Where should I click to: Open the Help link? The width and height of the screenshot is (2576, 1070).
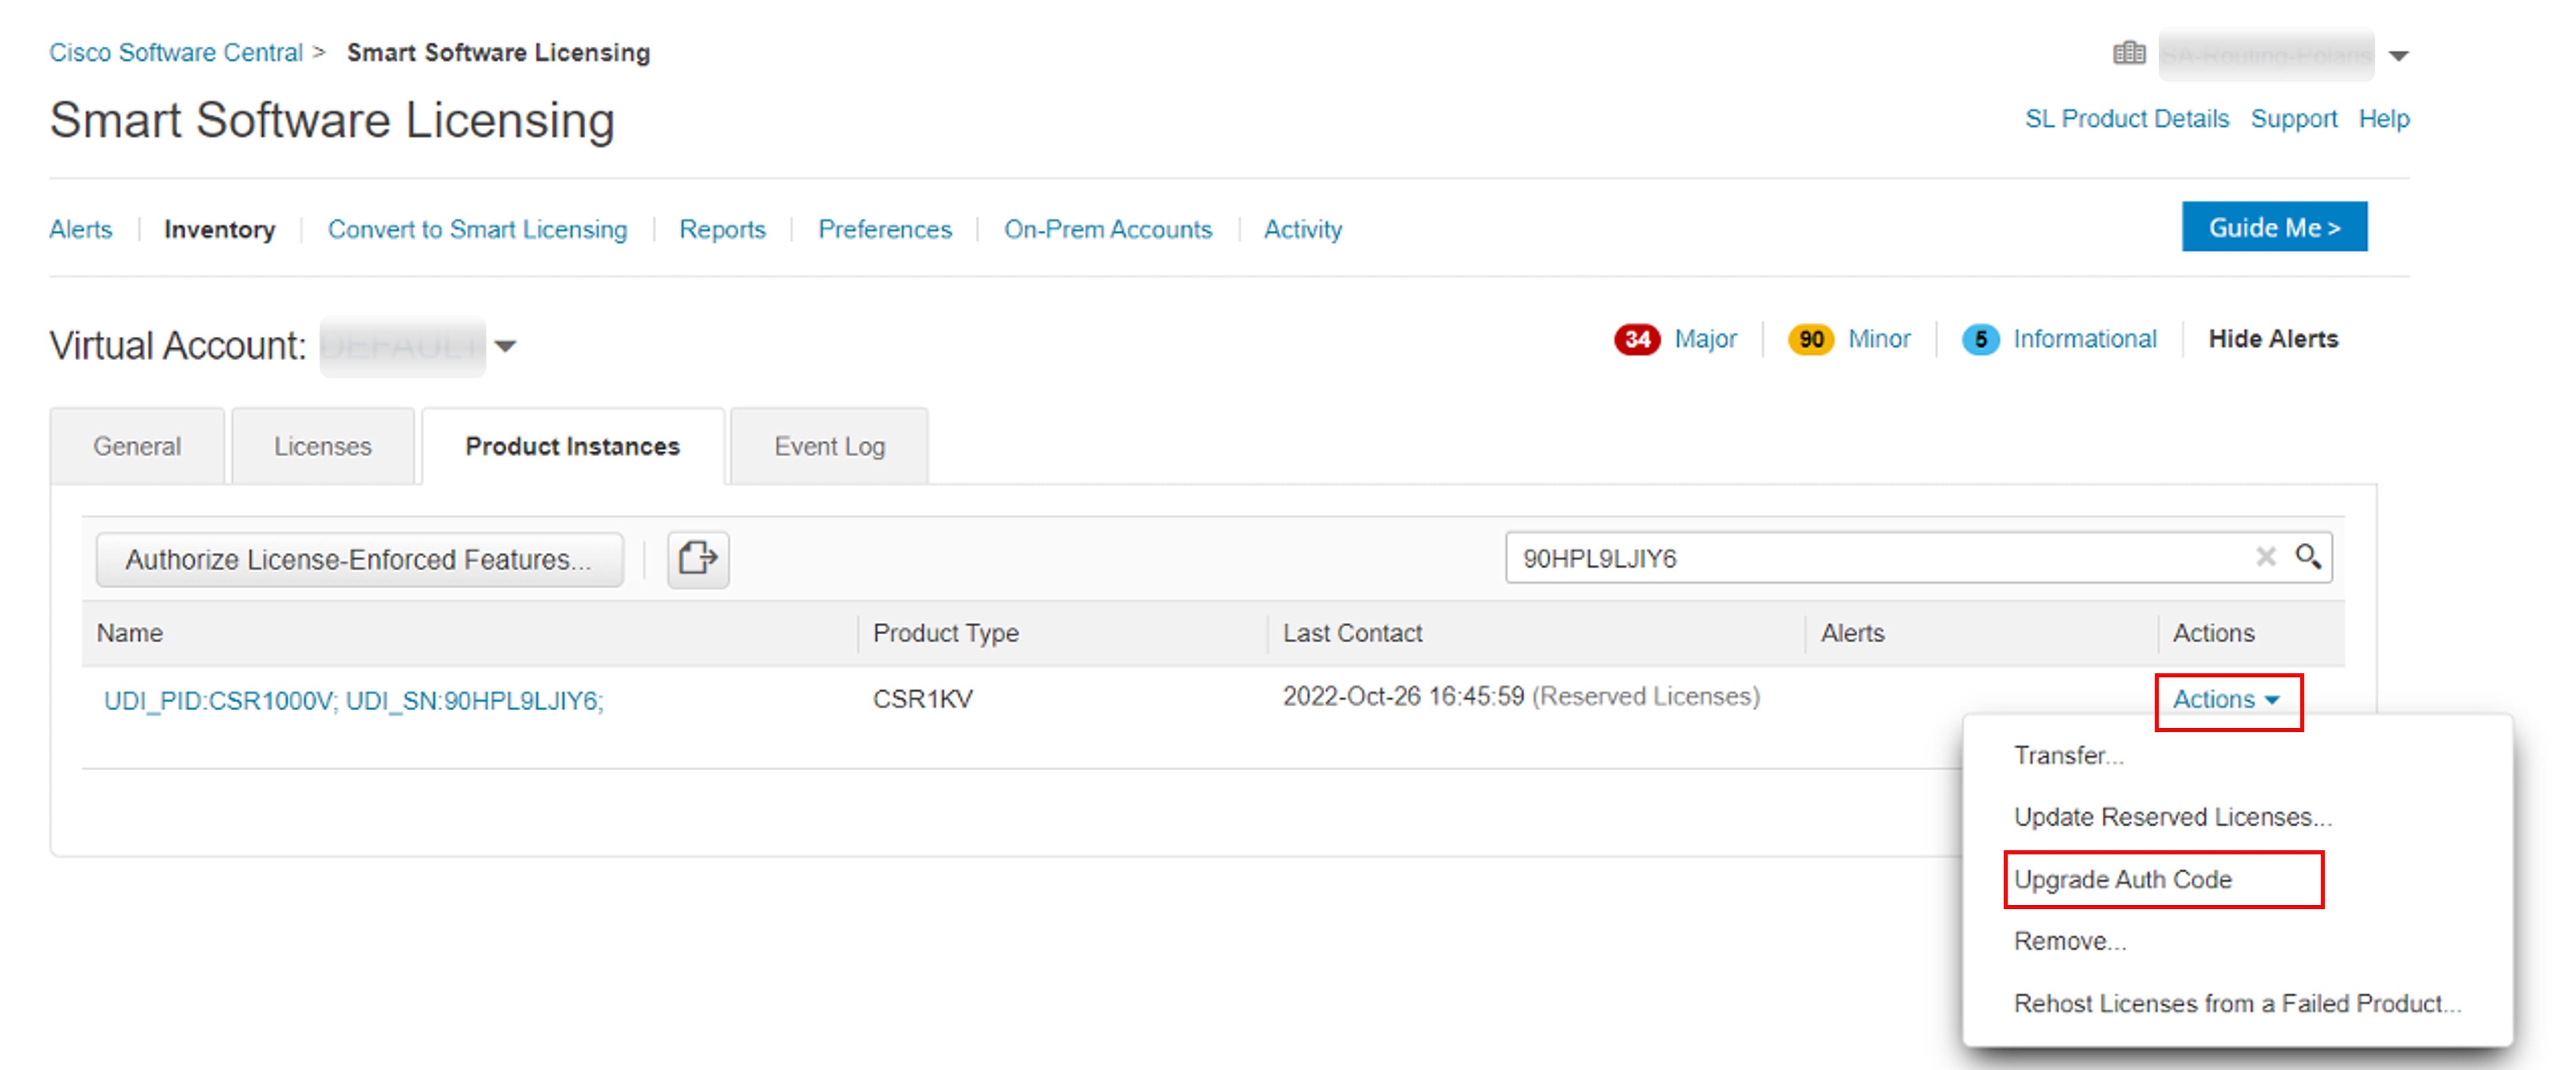tap(2383, 119)
